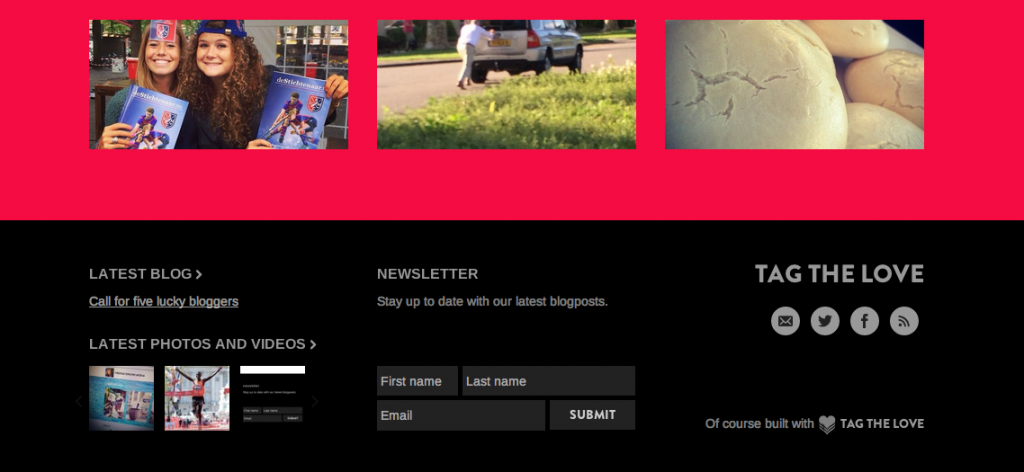Click the large TAG THE LOVE footer logo
This screenshot has width=1024, height=472.
[839, 274]
